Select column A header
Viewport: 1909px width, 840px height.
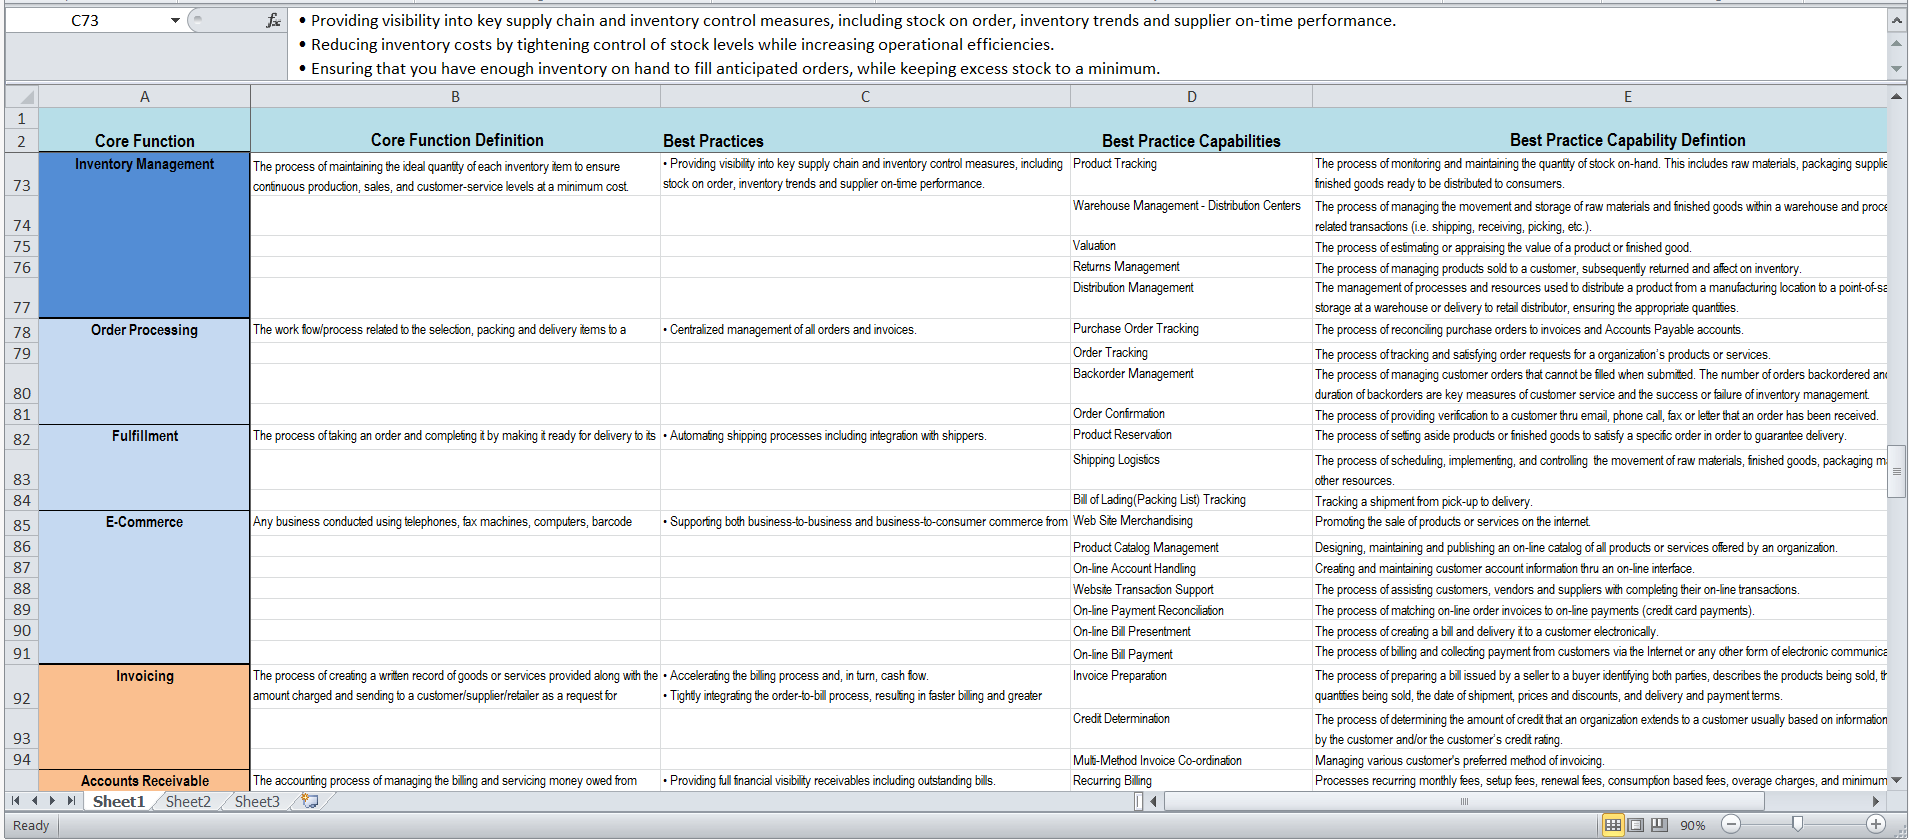[145, 97]
